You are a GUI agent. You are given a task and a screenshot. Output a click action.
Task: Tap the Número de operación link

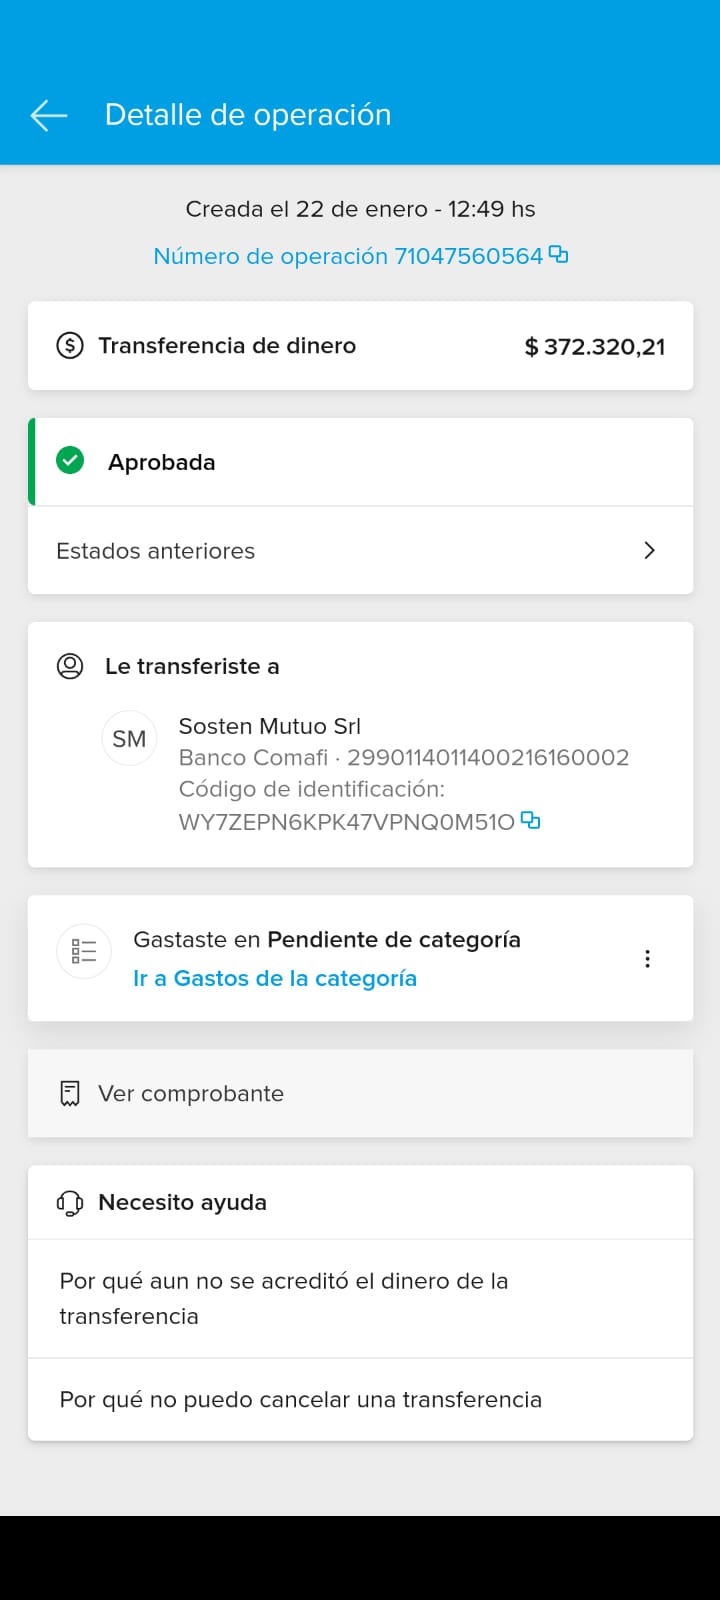click(x=347, y=256)
